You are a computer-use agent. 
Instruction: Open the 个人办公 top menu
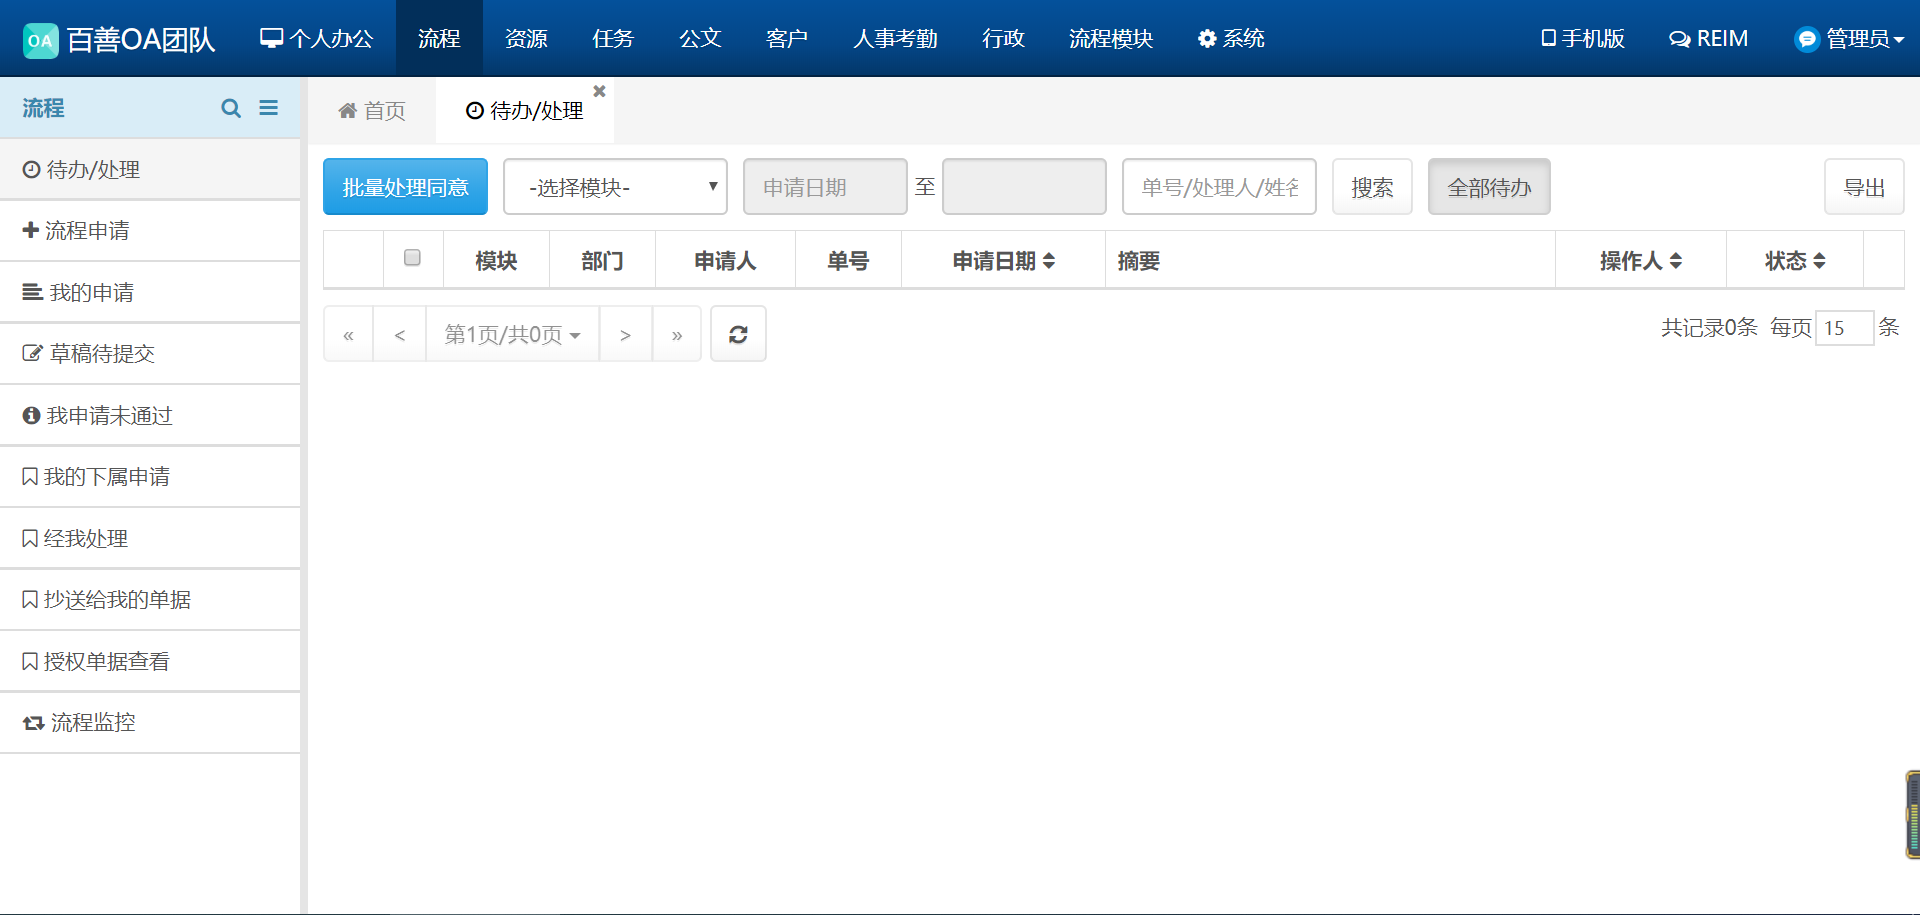[316, 39]
